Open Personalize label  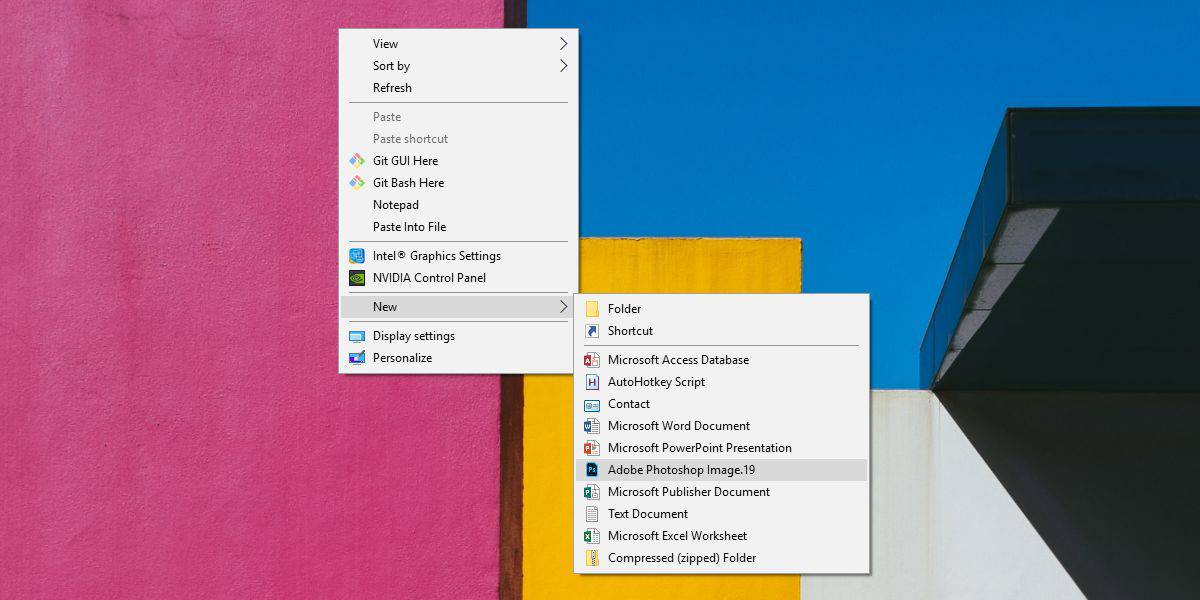pos(402,358)
